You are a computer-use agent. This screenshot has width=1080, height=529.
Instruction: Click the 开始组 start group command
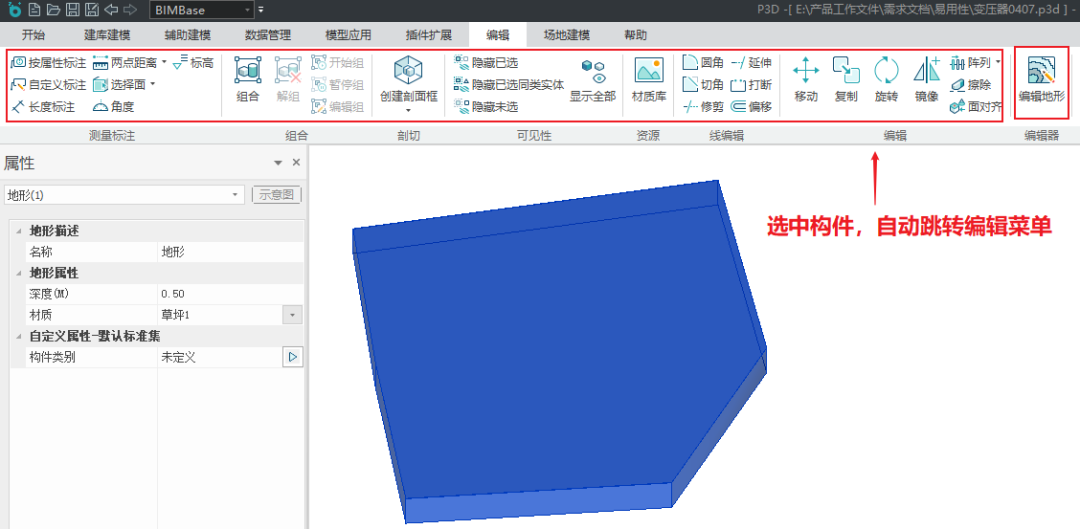tap(337, 63)
